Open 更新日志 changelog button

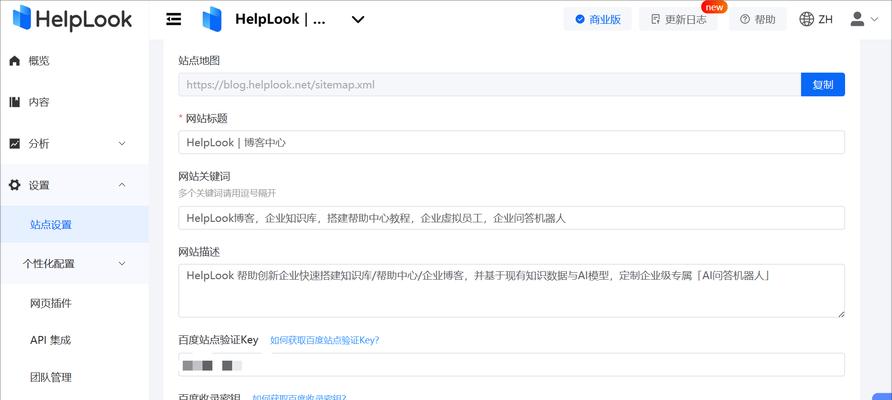point(678,19)
